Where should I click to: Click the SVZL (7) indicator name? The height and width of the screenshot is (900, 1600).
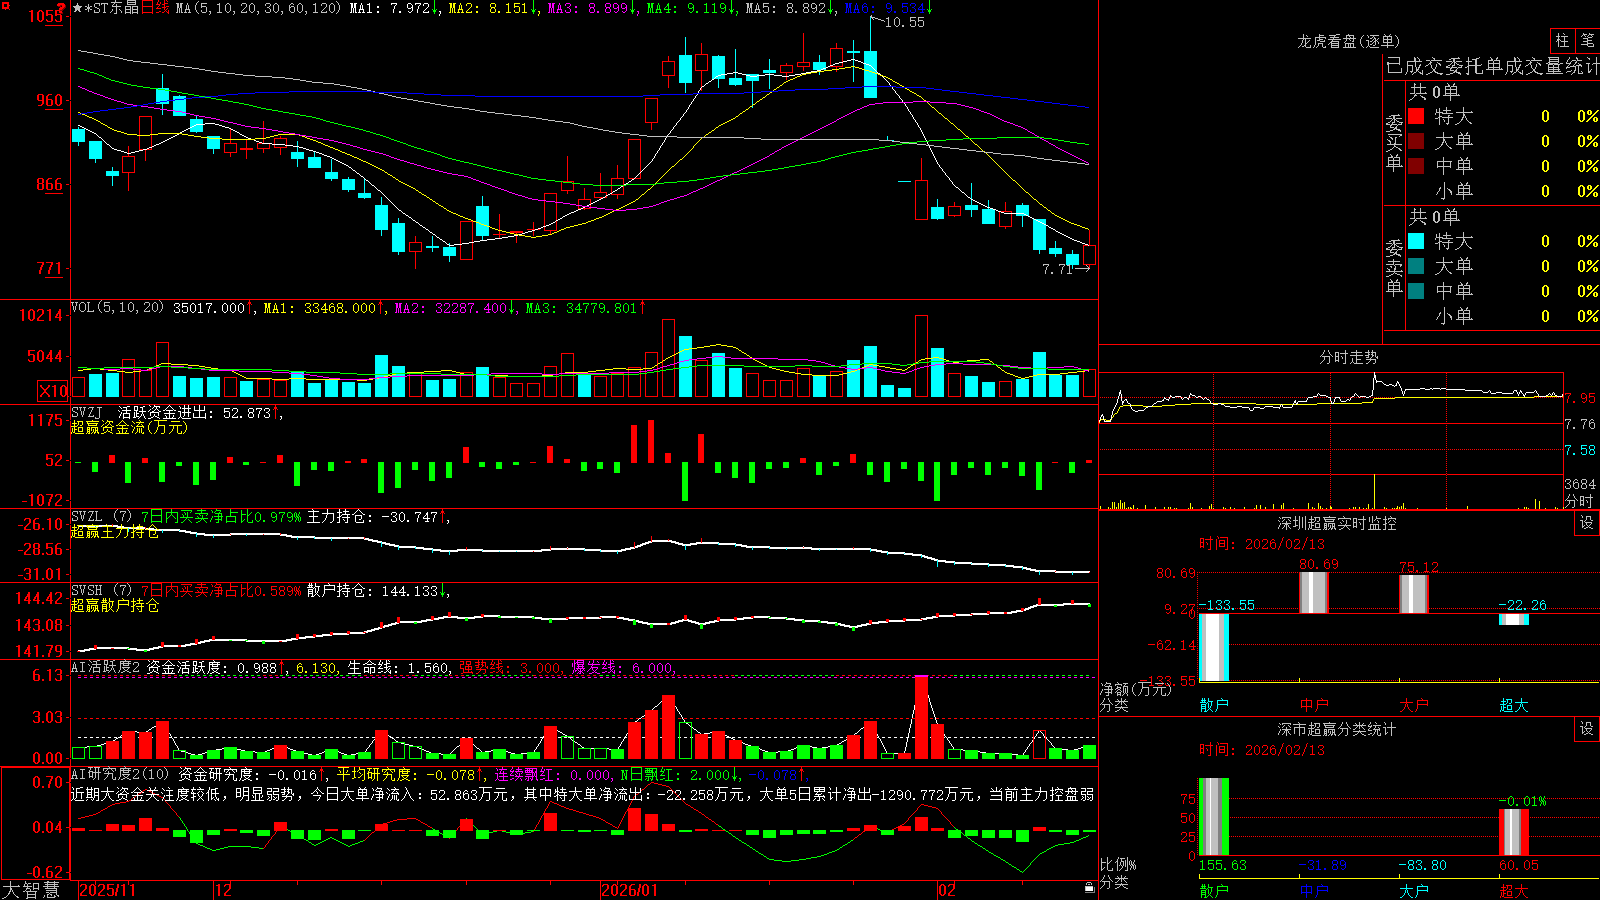[x=101, y=517]
